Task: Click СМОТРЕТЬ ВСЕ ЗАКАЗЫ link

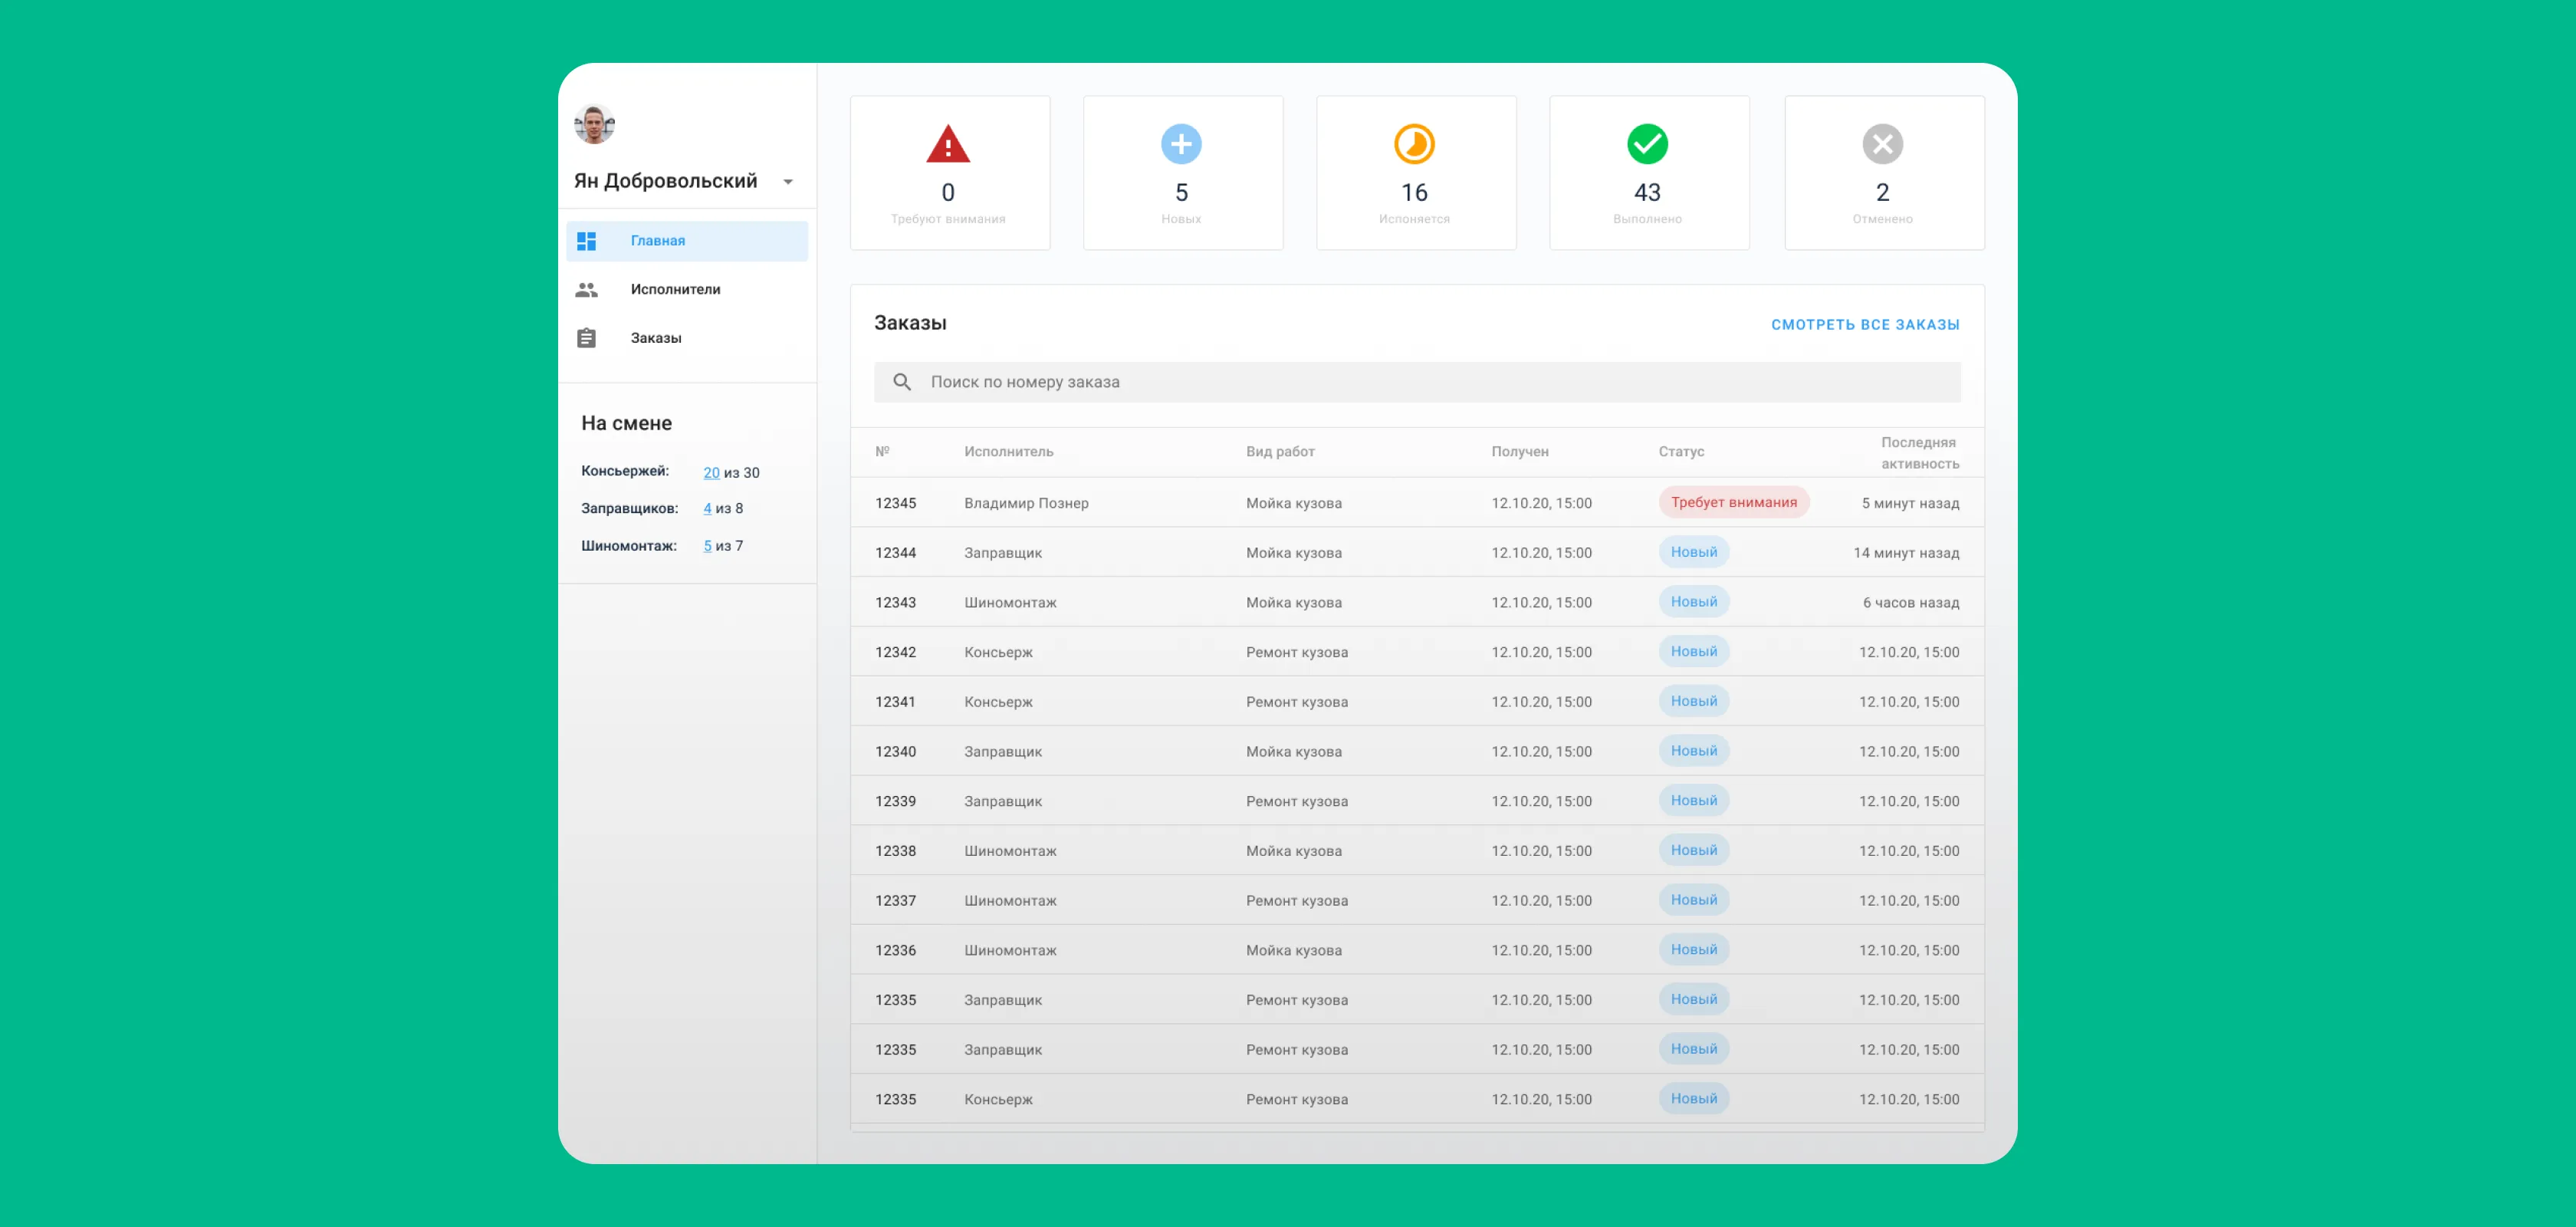Action: (x=1865, y=324)
